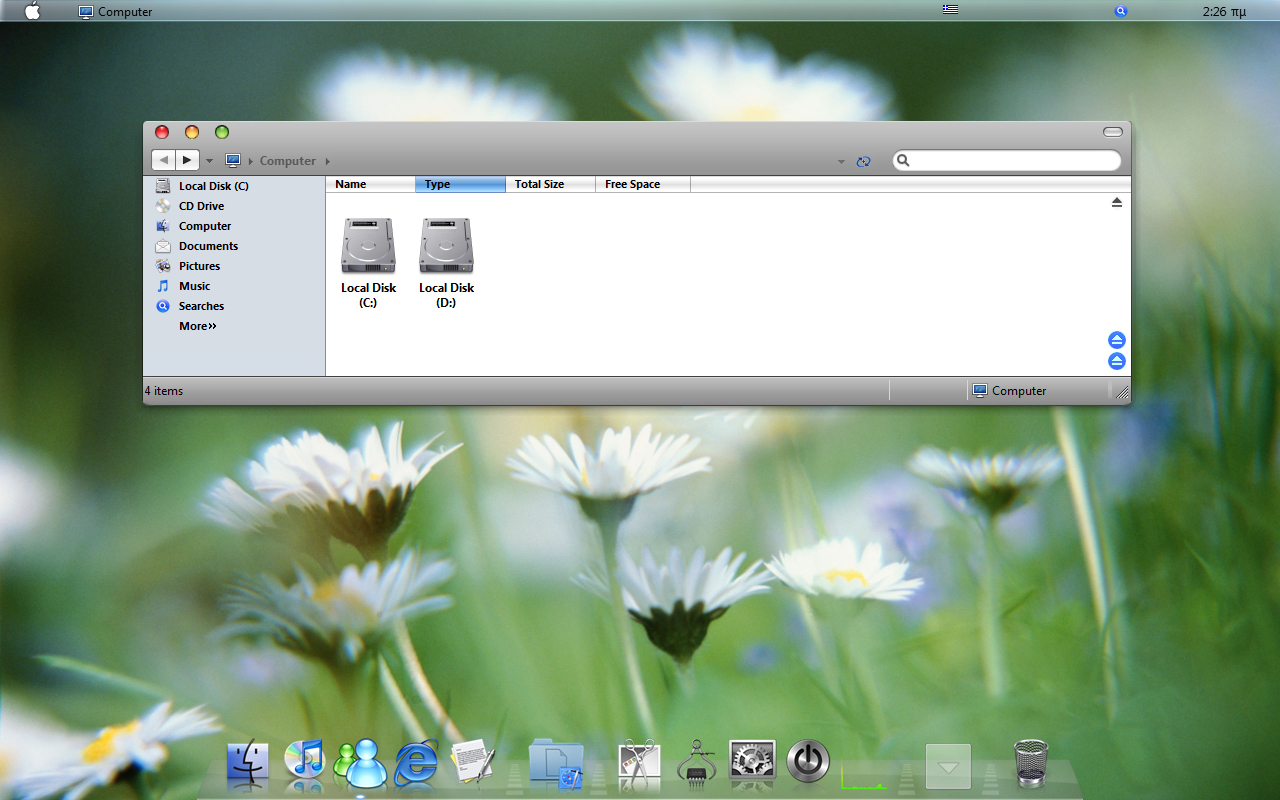Expand the recent pages dropdown arrow

point(209,161)
